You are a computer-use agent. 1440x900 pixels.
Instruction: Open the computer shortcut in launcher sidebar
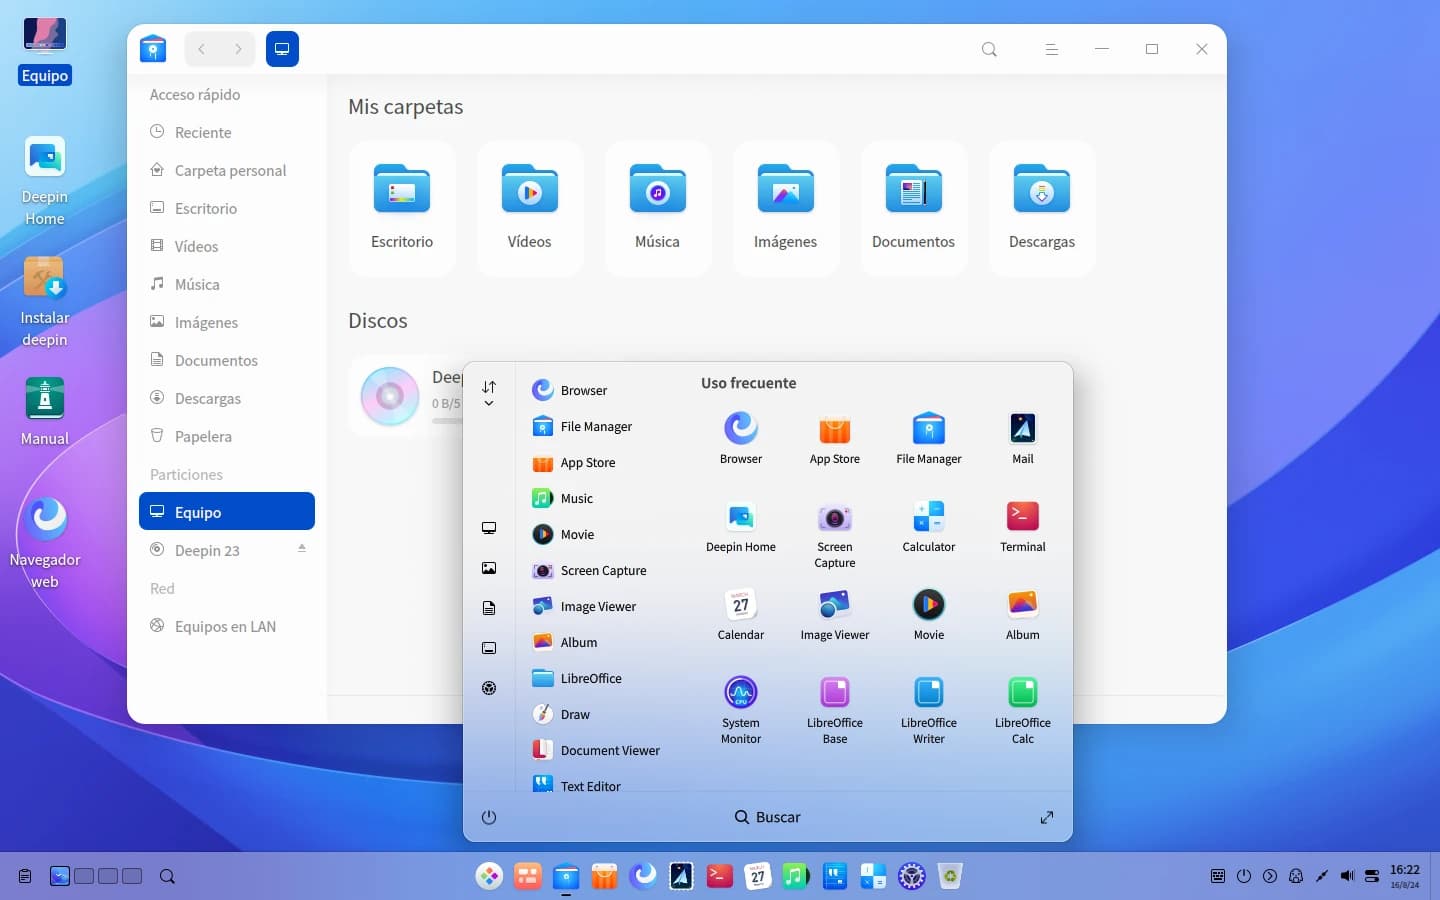pos(489,528)
